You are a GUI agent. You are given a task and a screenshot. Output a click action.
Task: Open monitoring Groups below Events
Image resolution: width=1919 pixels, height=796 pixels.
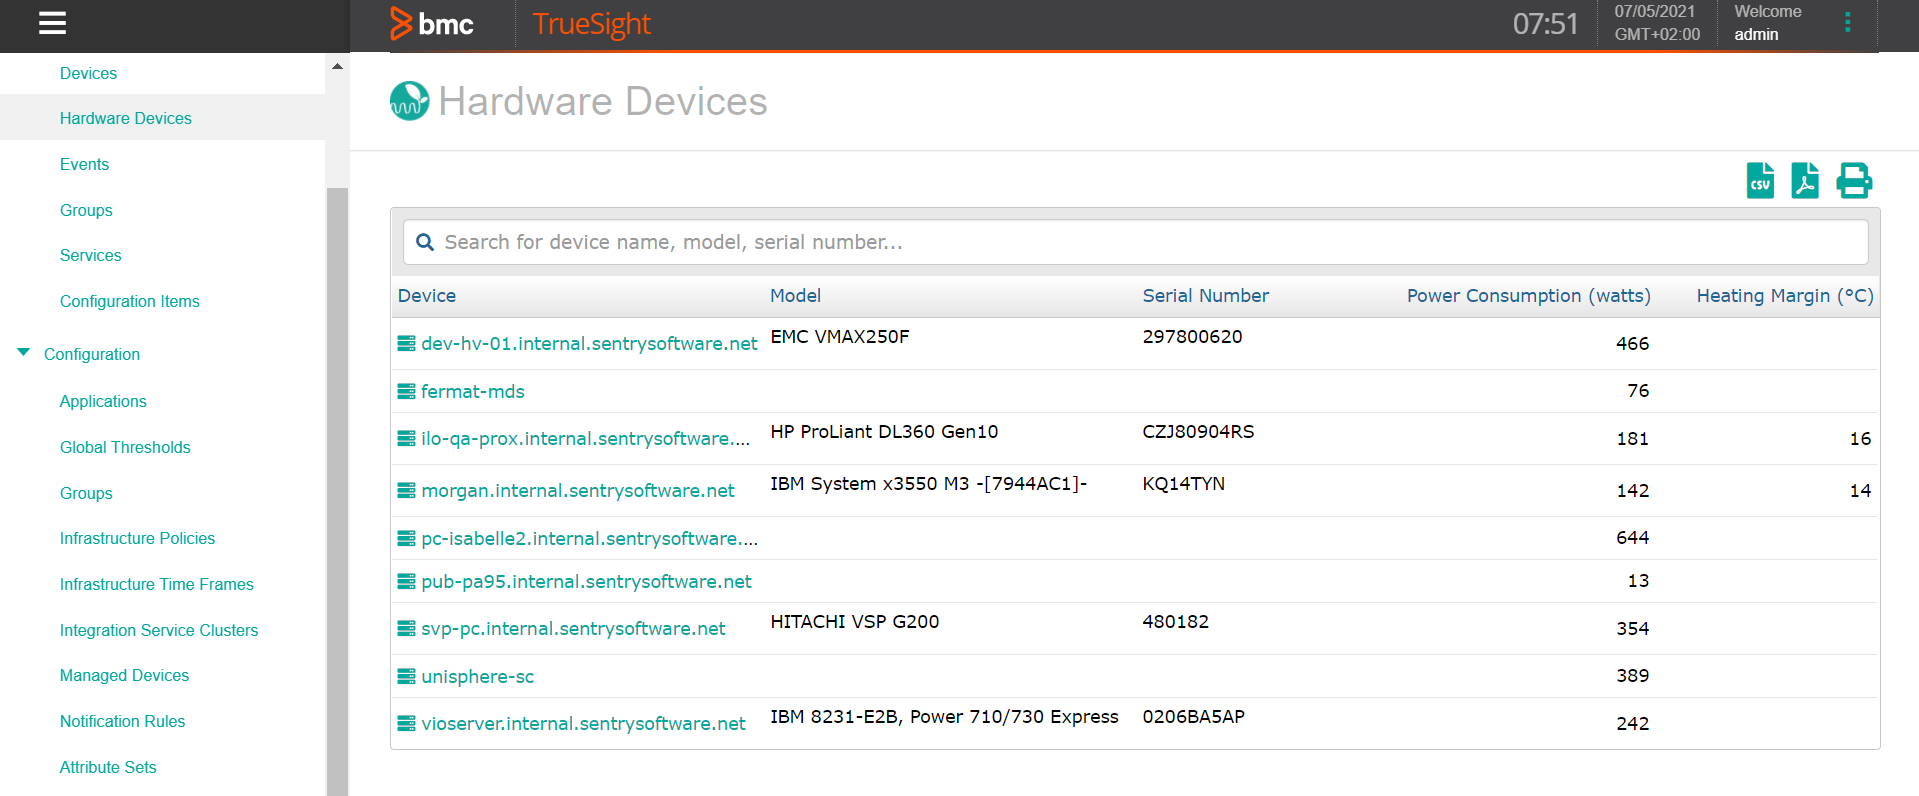pos(86,210)
